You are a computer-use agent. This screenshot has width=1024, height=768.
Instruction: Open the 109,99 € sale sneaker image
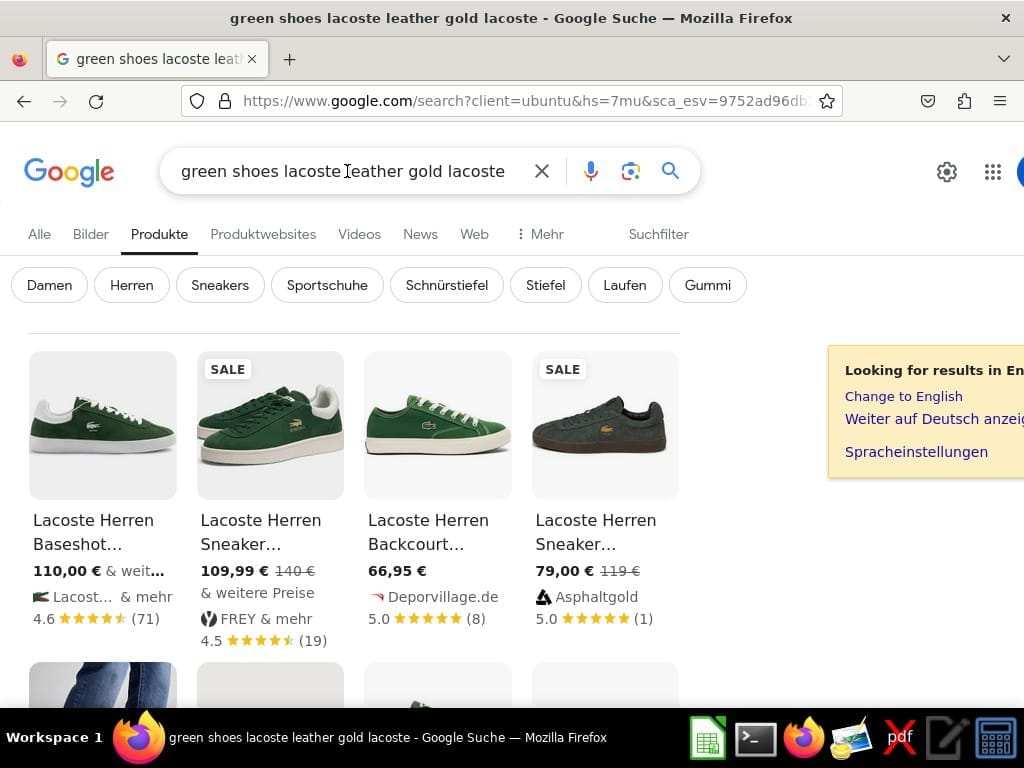(270, 425)
